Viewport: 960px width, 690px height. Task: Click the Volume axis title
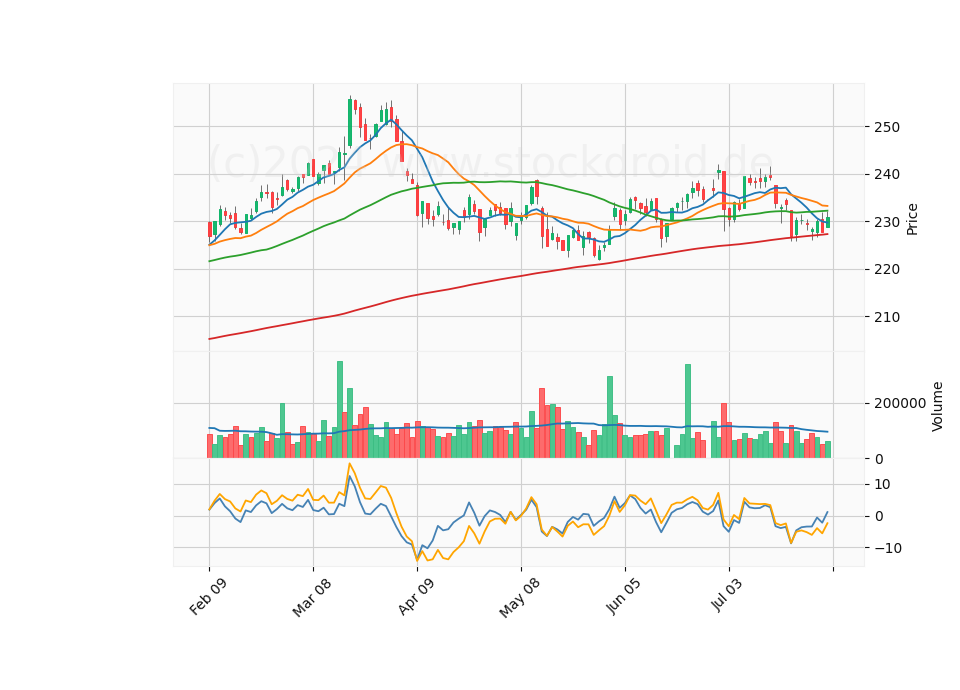pos(937,407)
